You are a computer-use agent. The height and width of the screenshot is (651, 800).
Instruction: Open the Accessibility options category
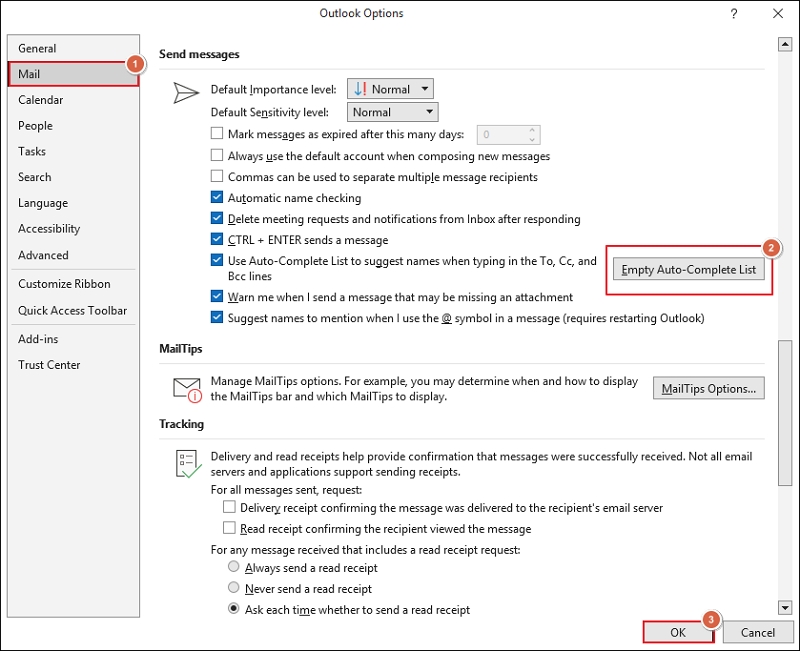tap(73, 229)
